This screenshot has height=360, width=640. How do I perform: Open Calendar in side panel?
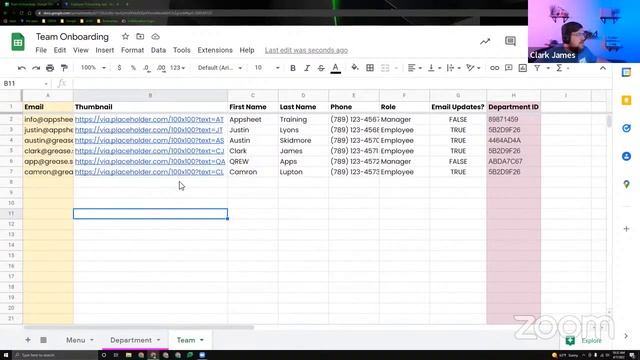626,73
